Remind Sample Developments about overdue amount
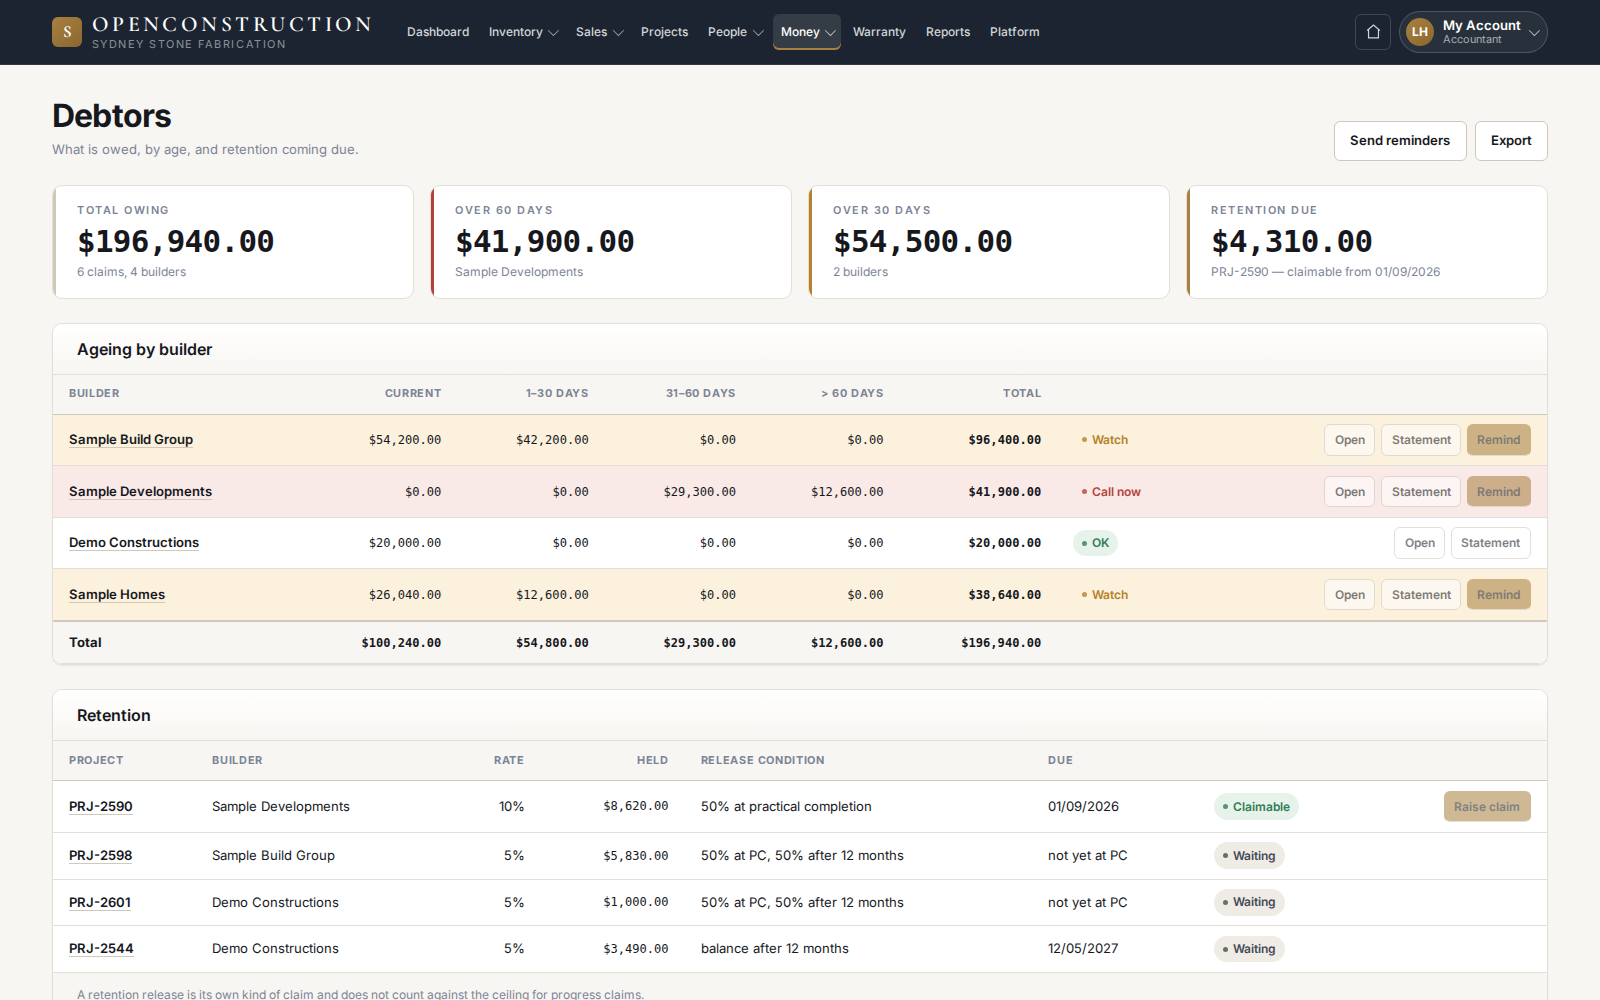 (1498, 492)
